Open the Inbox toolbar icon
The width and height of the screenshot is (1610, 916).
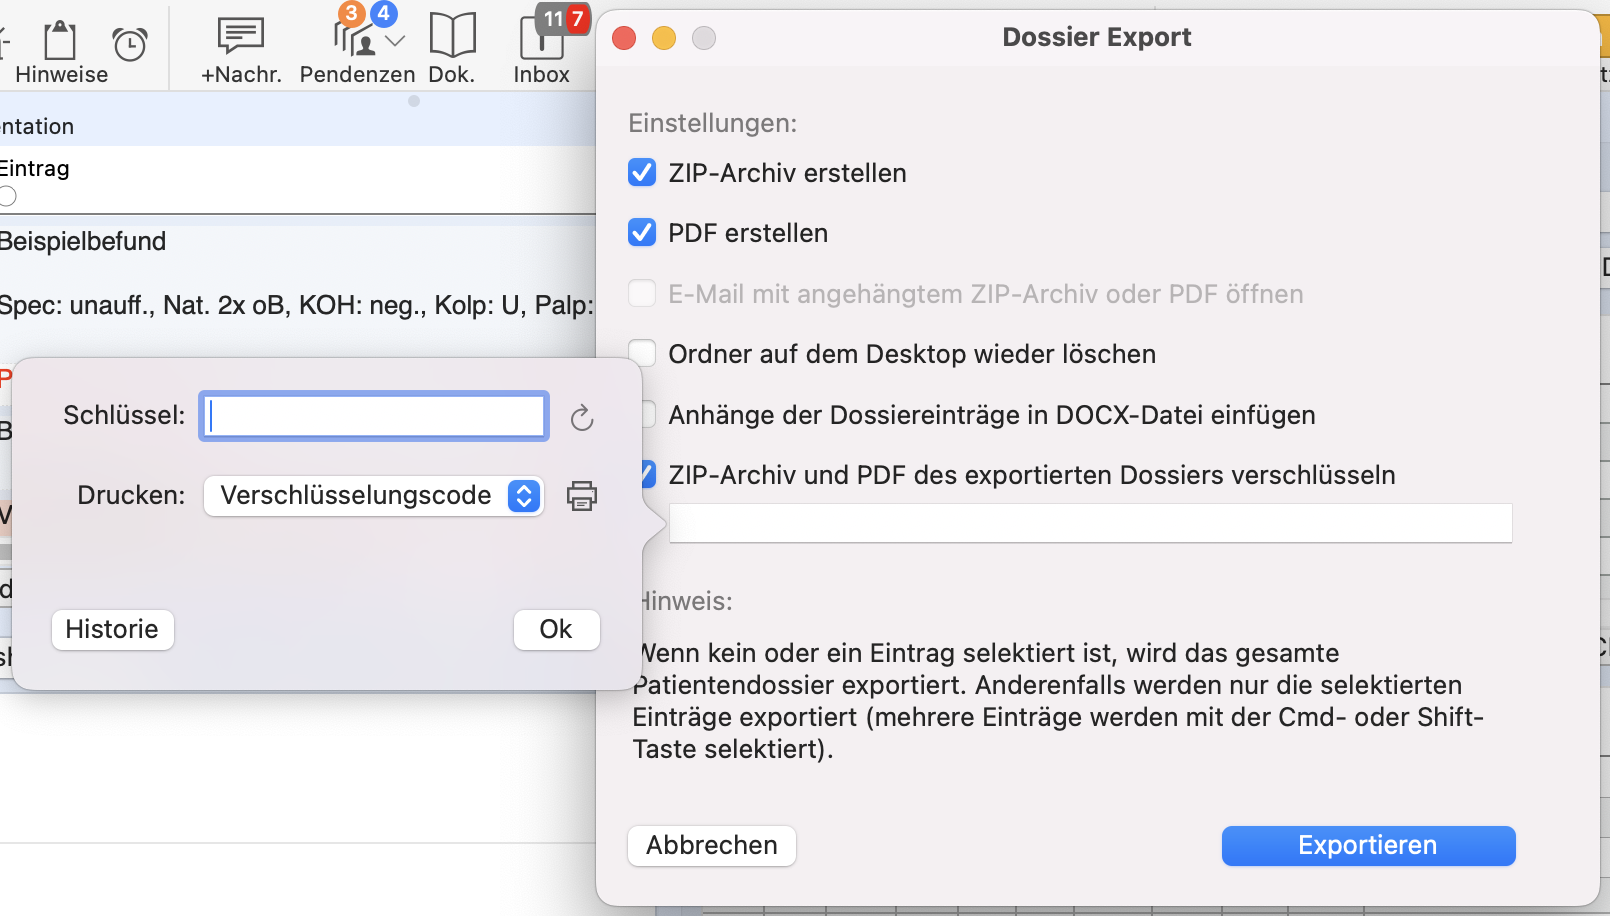[542, 37]
